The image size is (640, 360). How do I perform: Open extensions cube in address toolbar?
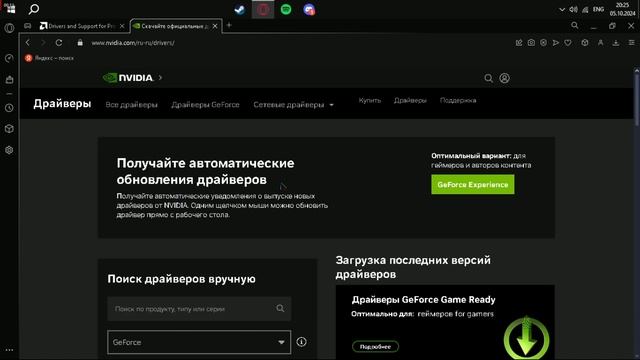(585, 42)
